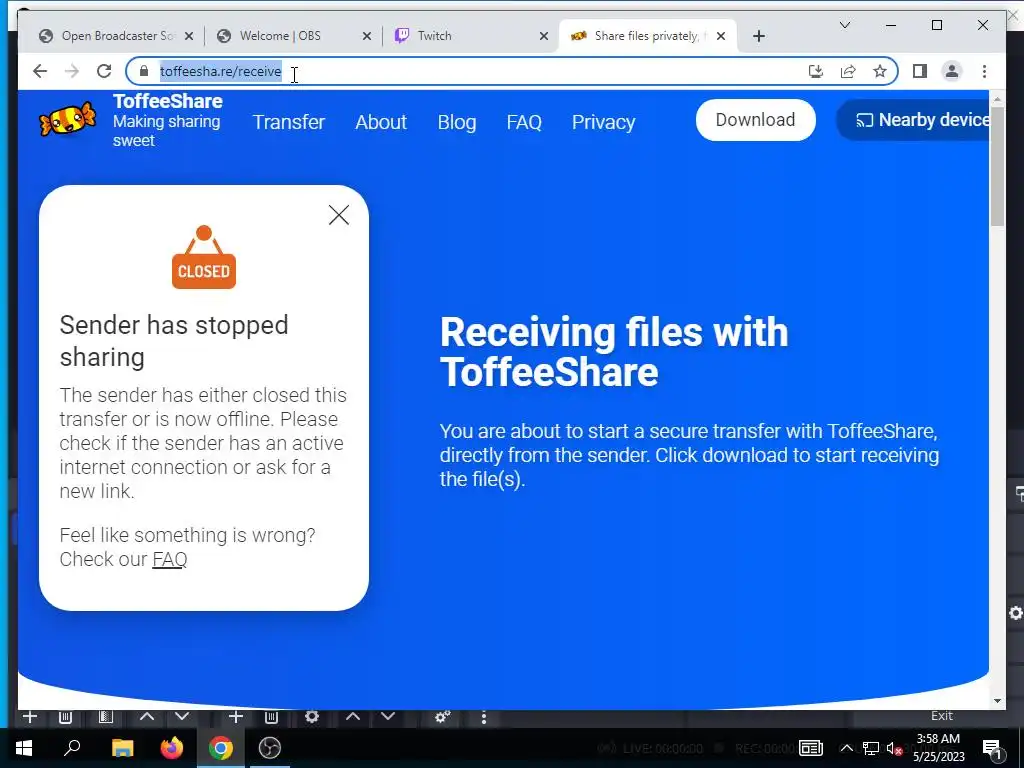Click the muted volume tray icon

[895, 749]
